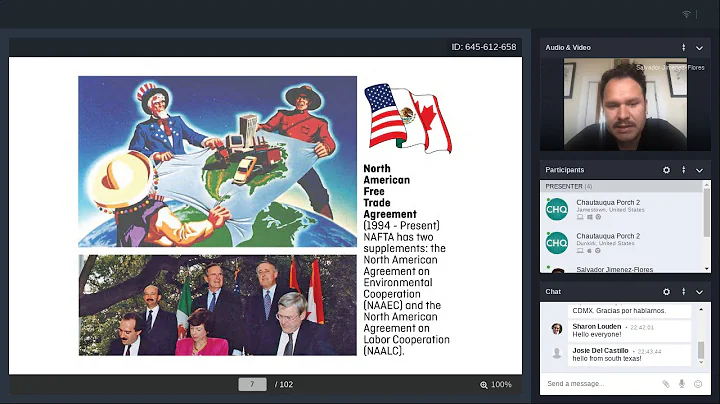Click the 'hello from south texas!' message
The image size is (720, 404).
(607, 359)
